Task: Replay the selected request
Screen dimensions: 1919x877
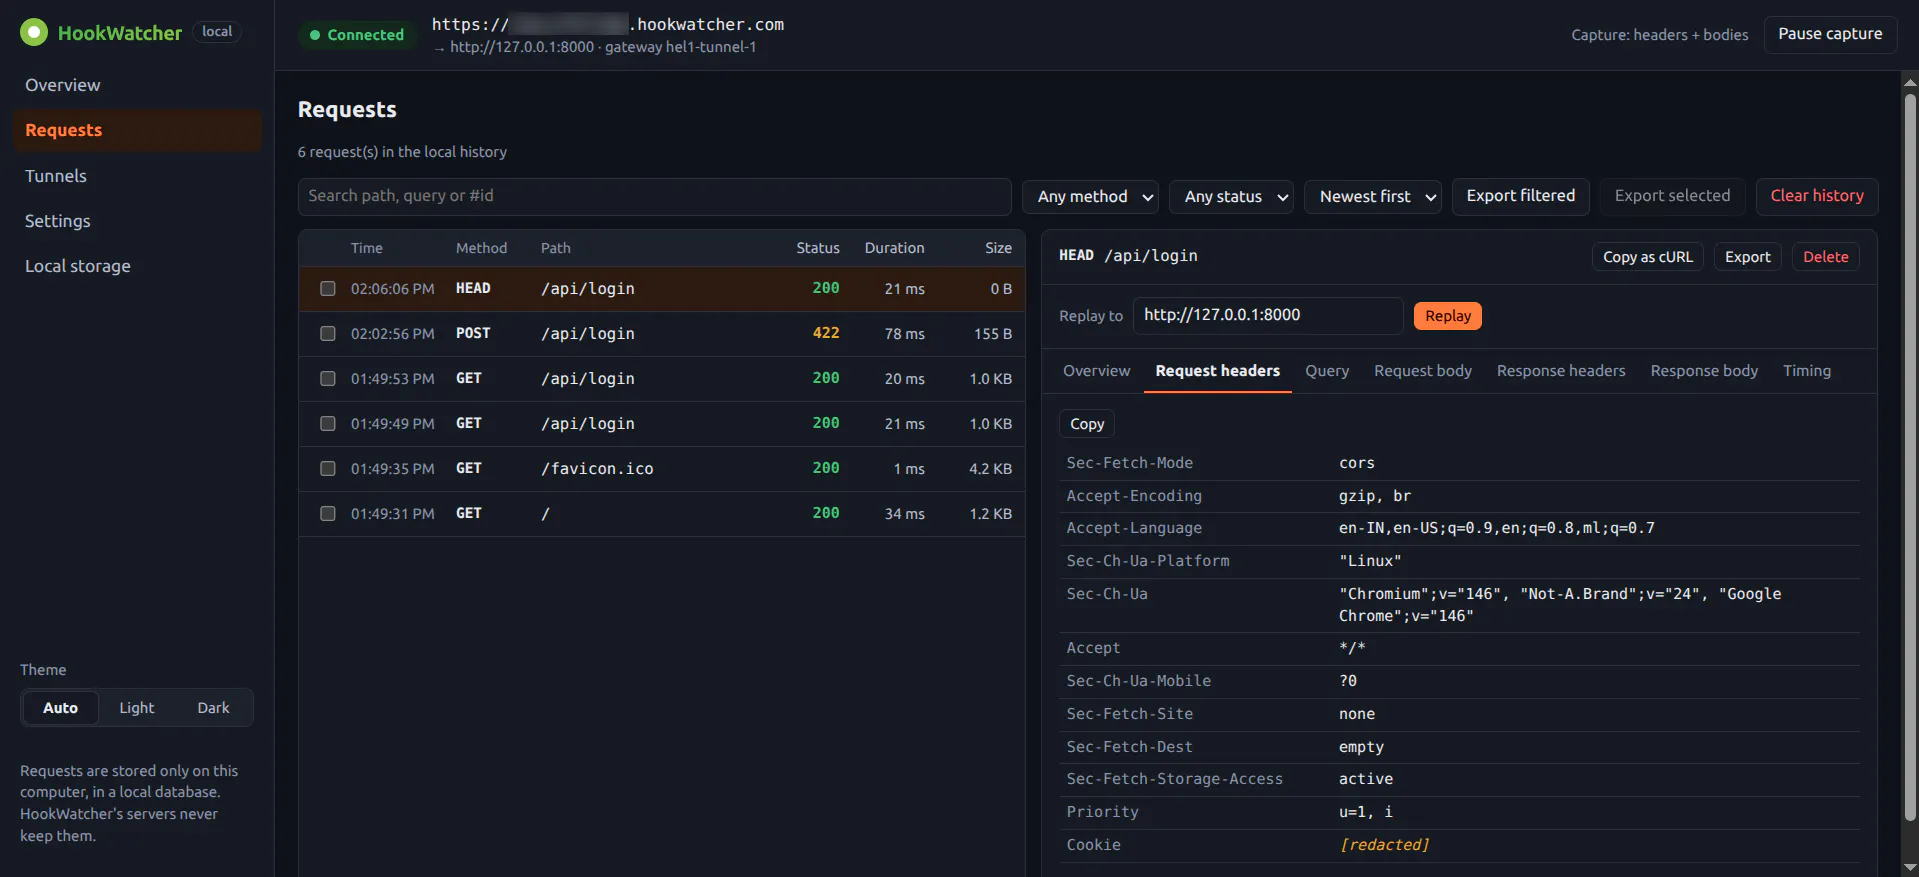Action: pos(1448,316)
